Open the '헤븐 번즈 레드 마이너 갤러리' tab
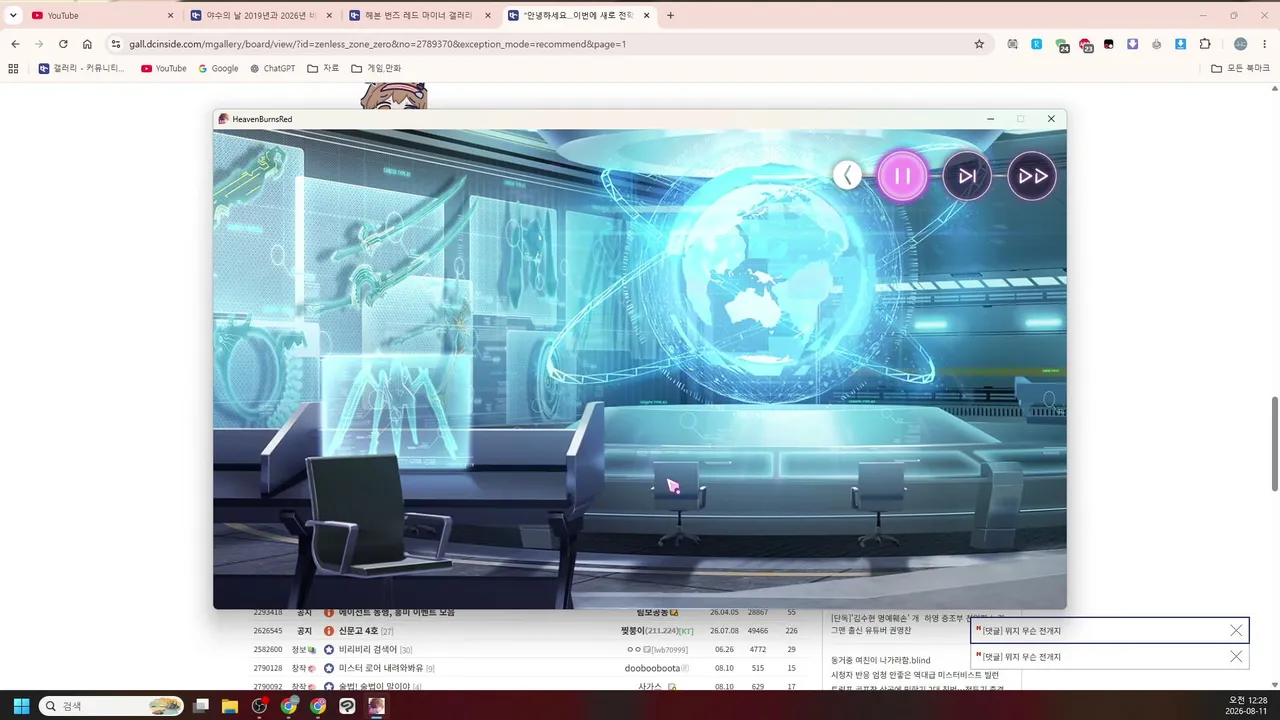The image size is (1280, 720). [420, 15]
